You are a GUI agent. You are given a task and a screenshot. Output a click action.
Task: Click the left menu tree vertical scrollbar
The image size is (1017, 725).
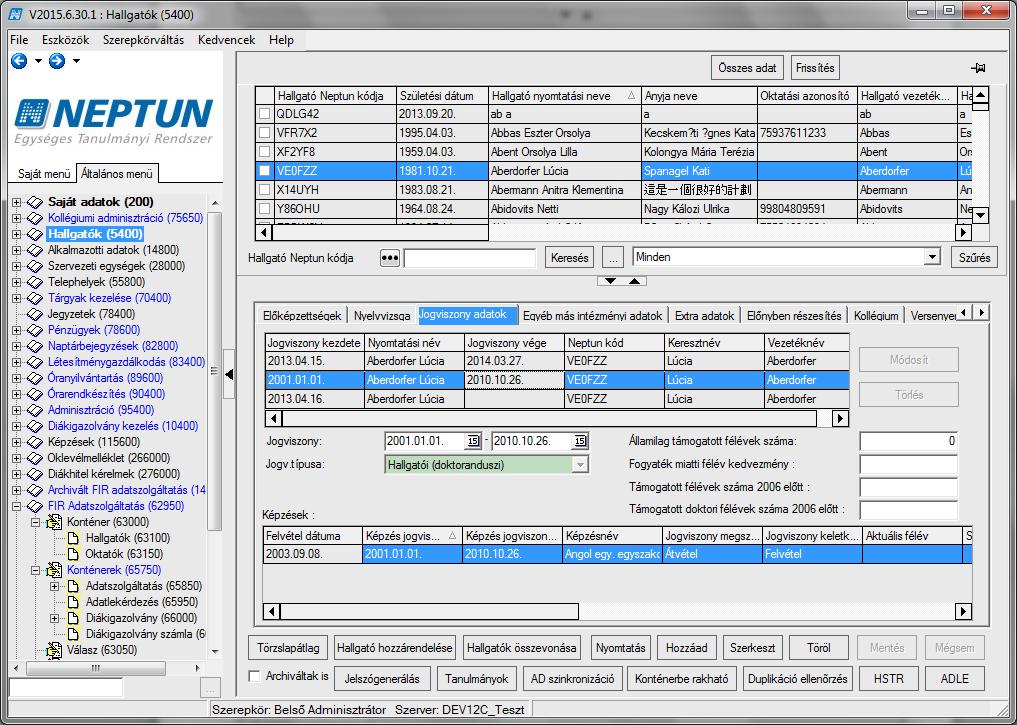tap(215, 370)
